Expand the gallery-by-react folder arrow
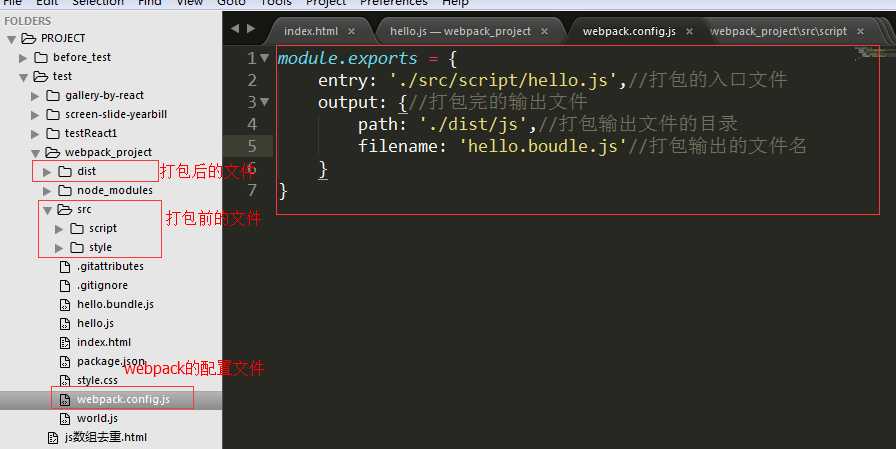The image size is (896, 449). pyautogui.click(x=35, y=97)
